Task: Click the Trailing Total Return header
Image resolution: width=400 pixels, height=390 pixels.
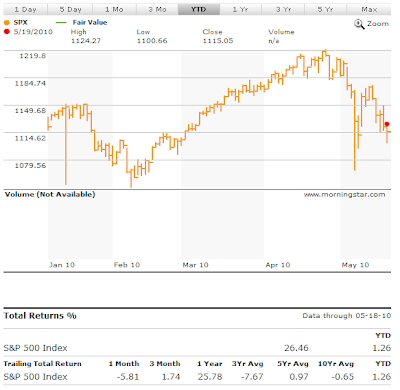Action: point(42,364)
